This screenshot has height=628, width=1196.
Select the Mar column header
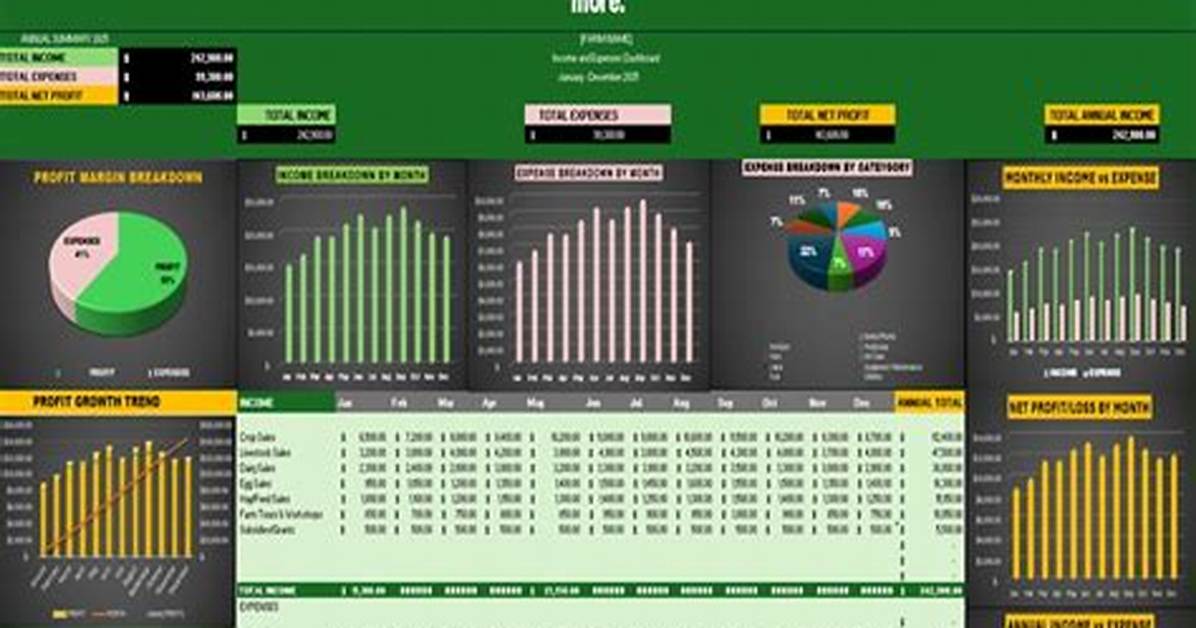click(x=445, y=402)
